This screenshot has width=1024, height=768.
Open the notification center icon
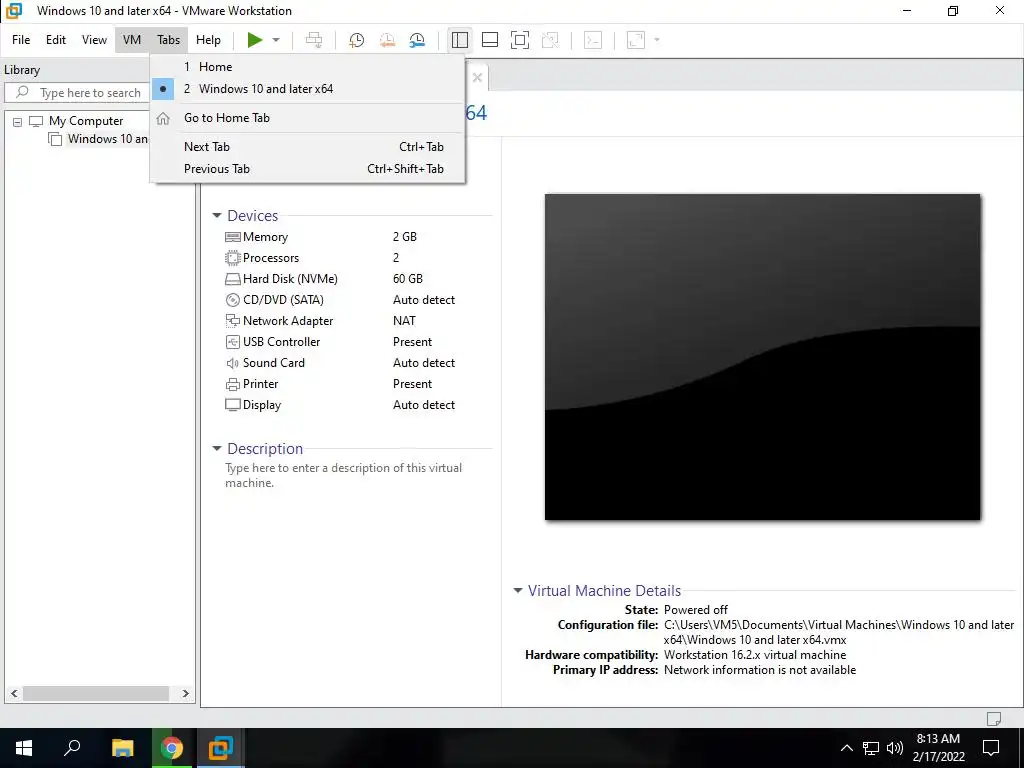(991, 748)
